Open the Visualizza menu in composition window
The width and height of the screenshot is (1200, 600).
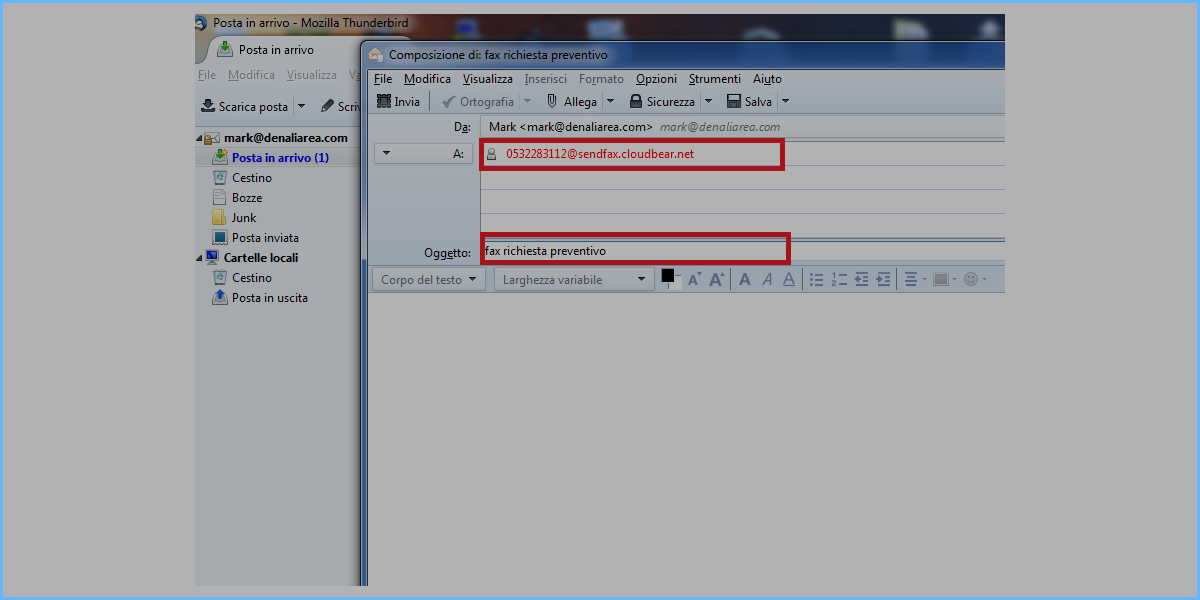(488, 79)
